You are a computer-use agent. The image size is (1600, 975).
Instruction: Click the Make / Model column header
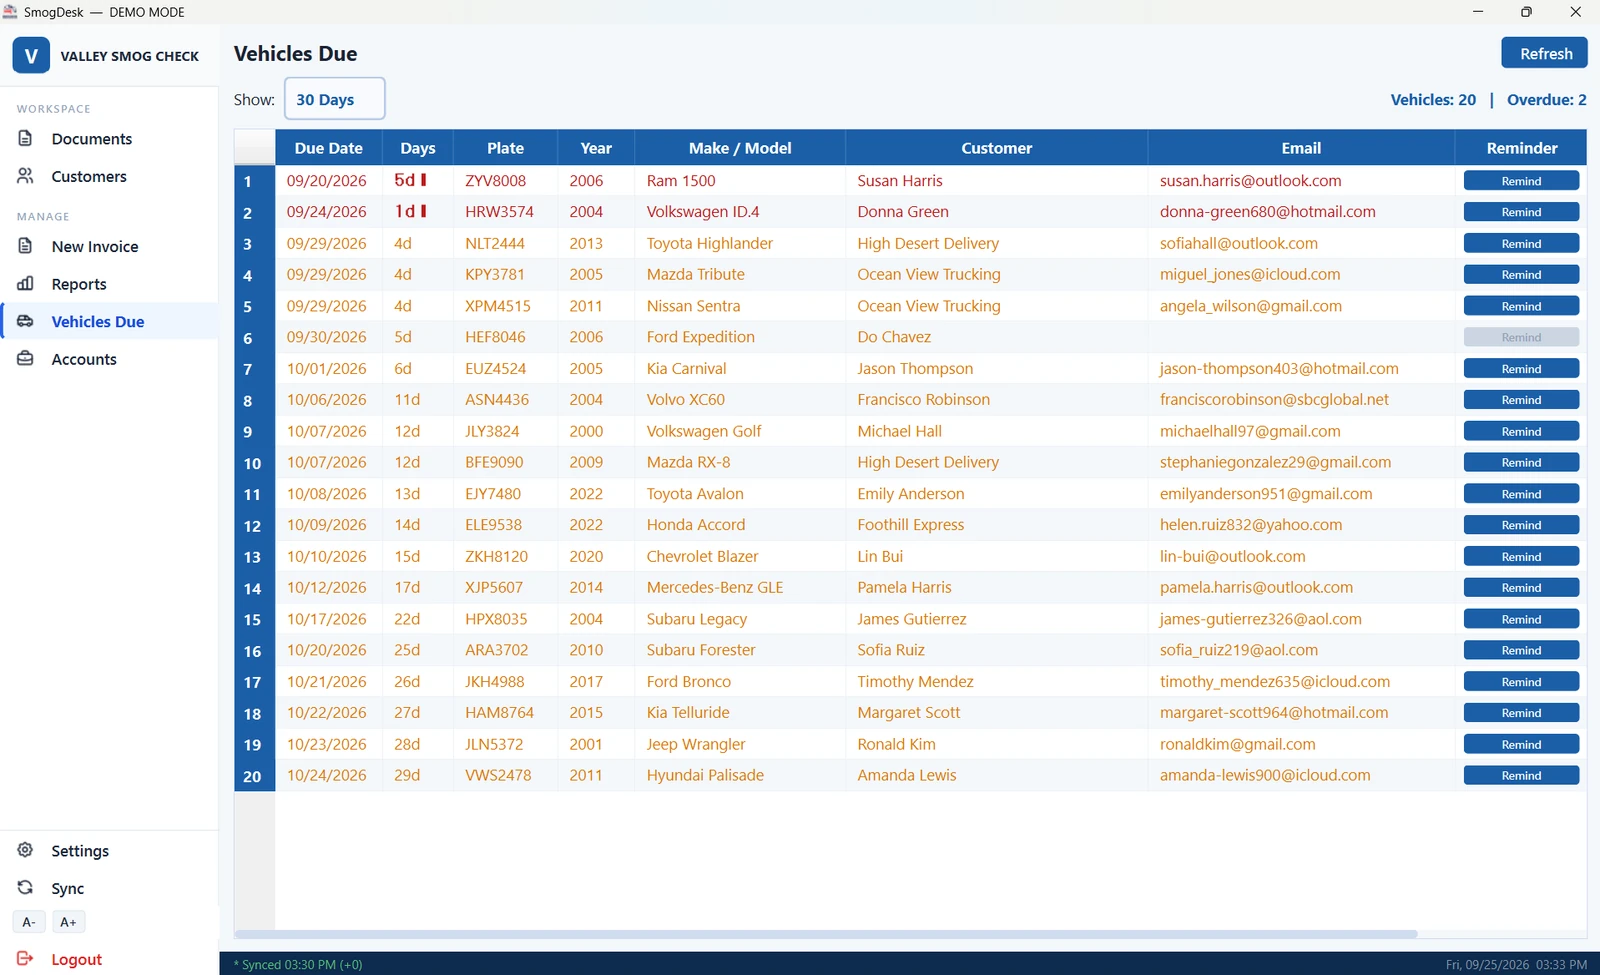point(740,148)
